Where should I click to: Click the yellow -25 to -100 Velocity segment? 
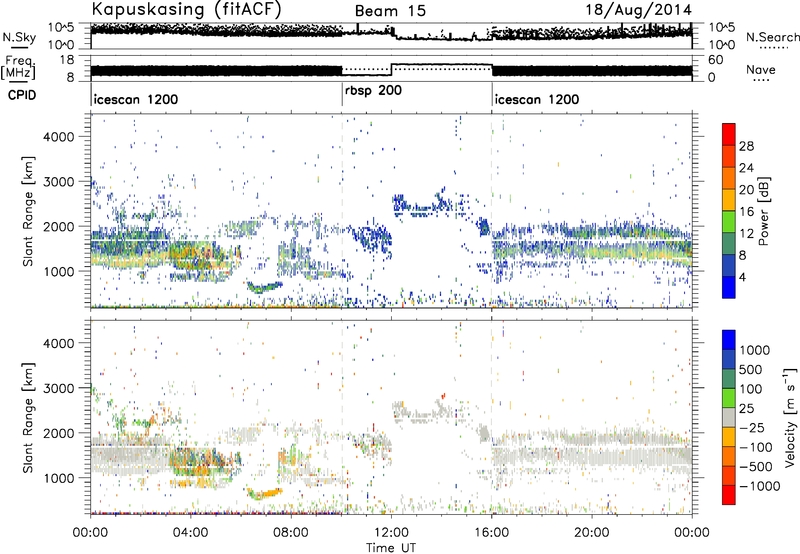coord(729,436)
